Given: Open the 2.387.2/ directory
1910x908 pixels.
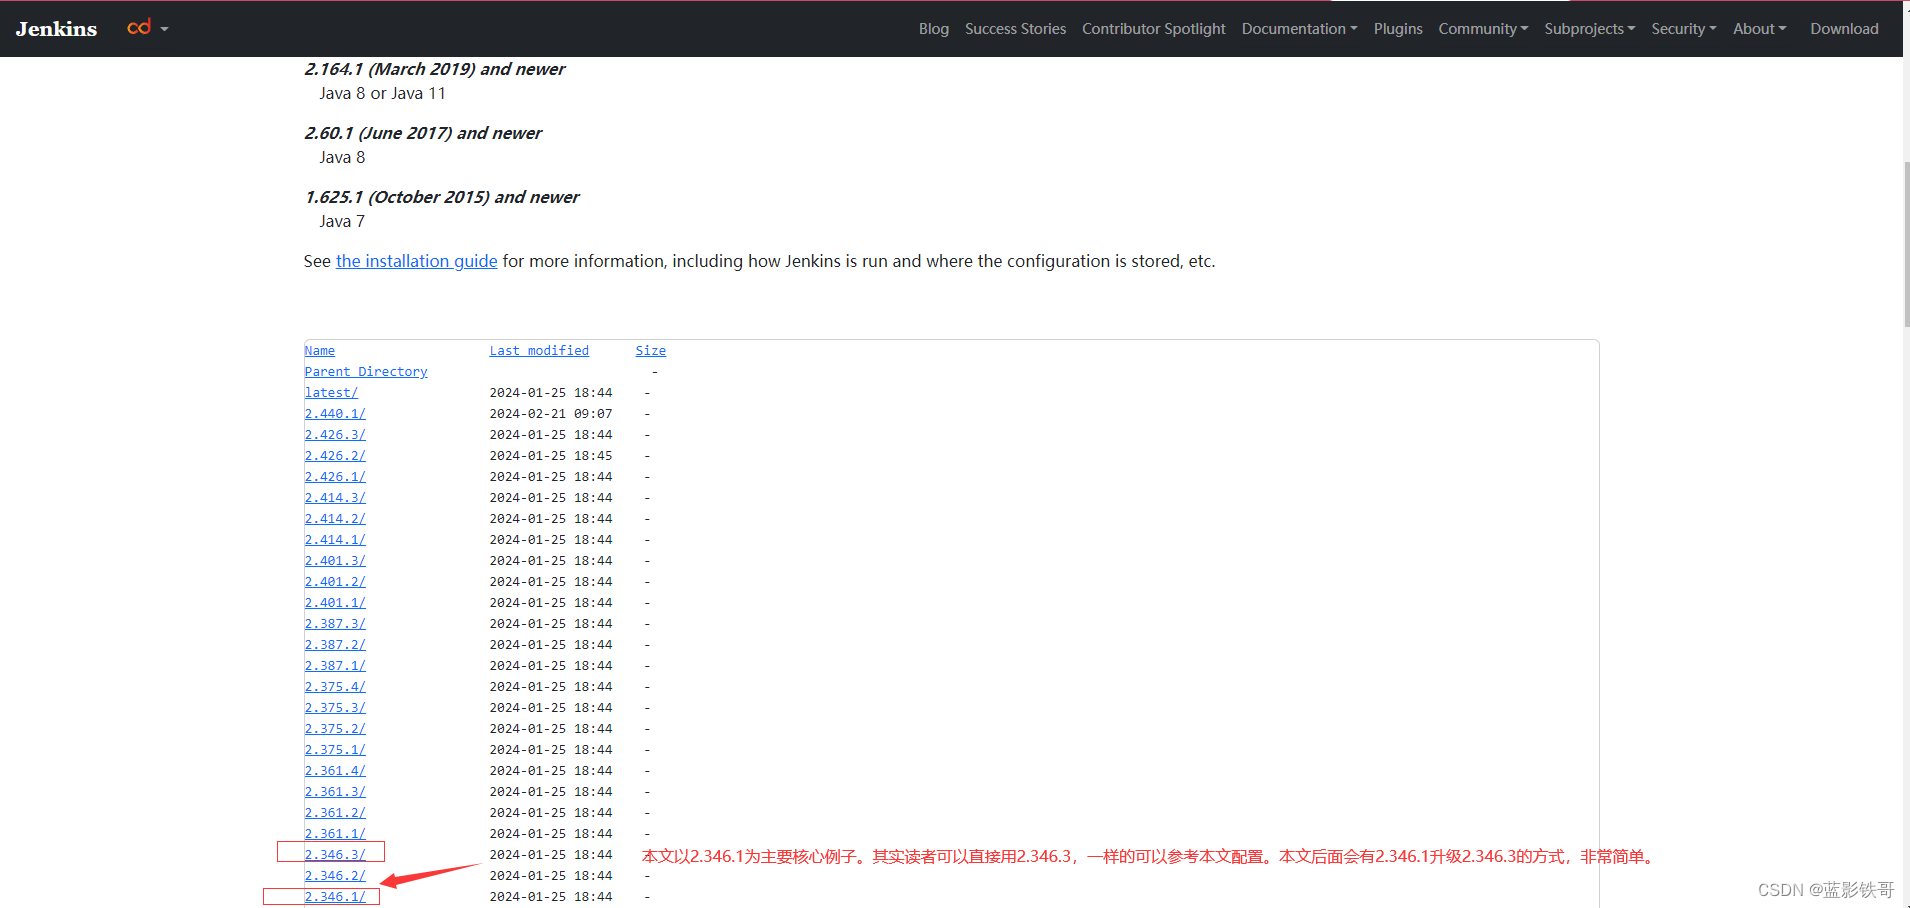Looking at the screenshot, I should (335, 645).
